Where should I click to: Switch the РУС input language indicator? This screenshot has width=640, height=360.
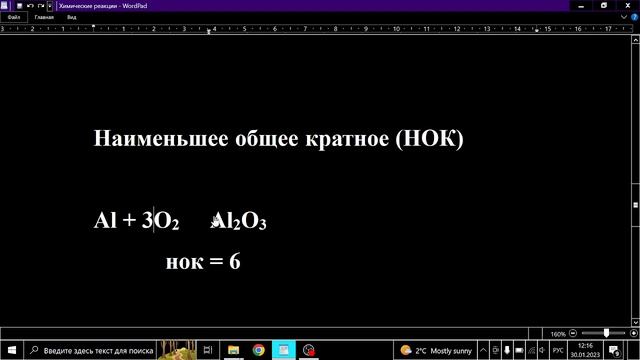click(558, 350)
